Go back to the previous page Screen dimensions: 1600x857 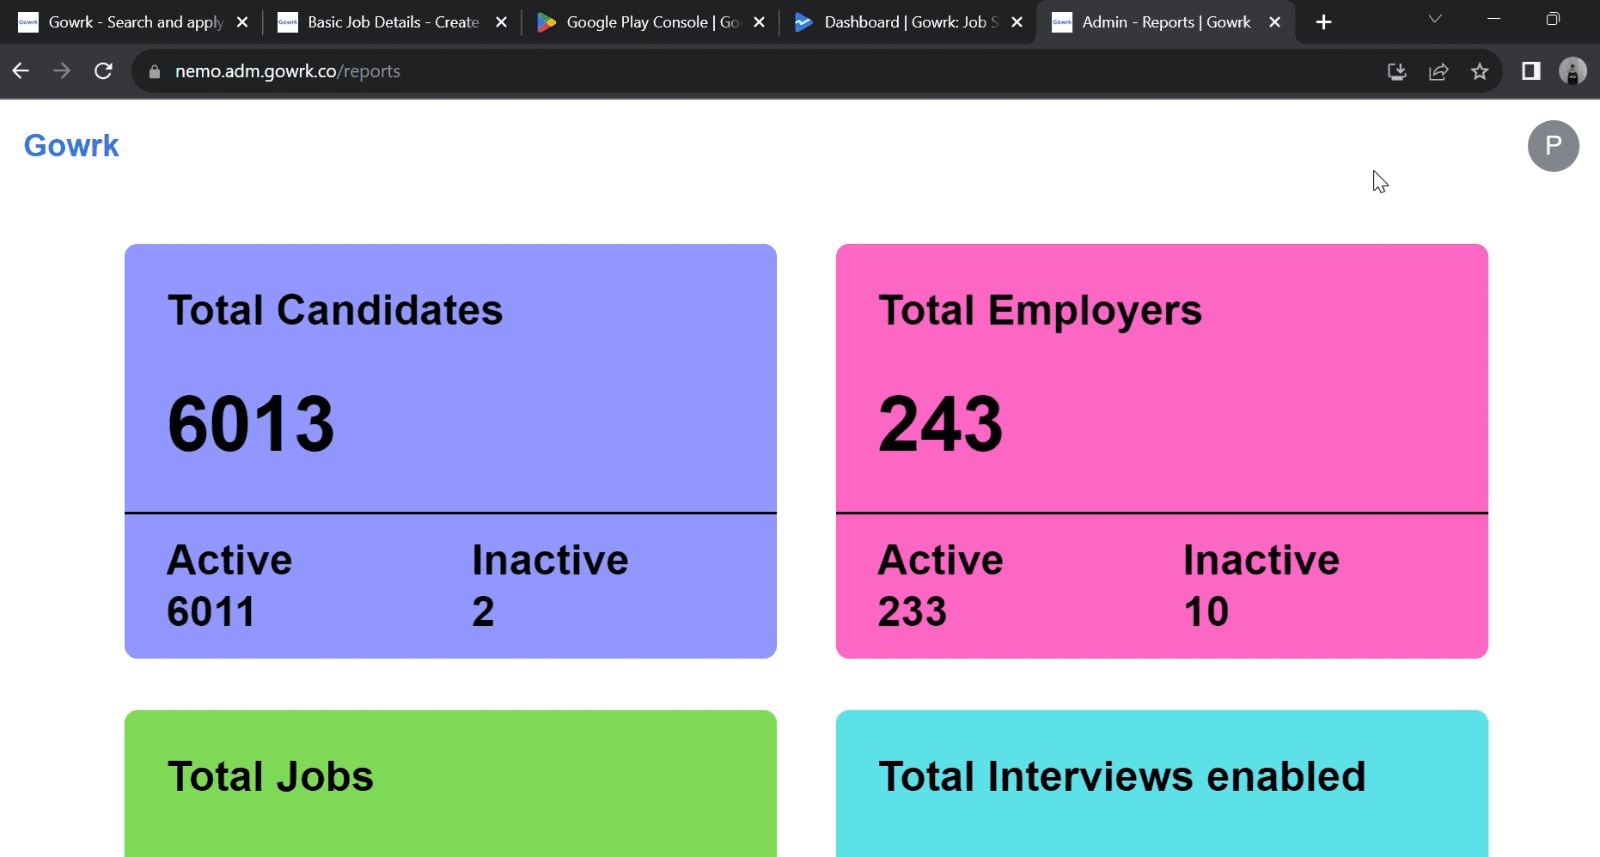(x=21, y=71)
